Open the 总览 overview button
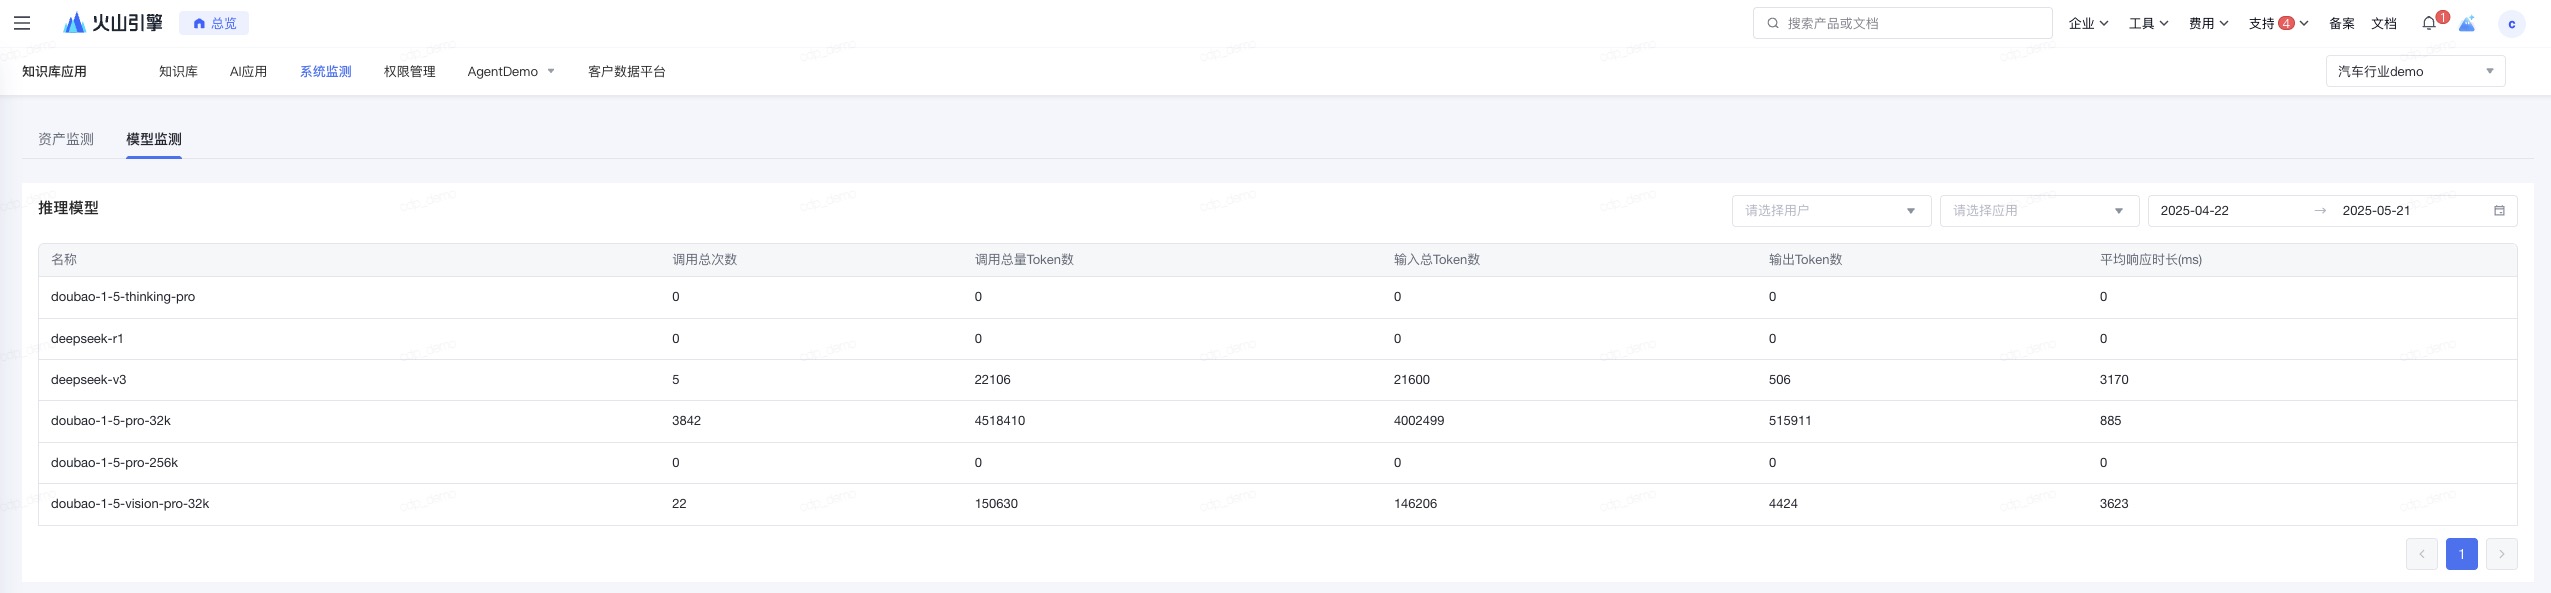The width and height of the screenshot is (2551, 593). click(214, 23)
